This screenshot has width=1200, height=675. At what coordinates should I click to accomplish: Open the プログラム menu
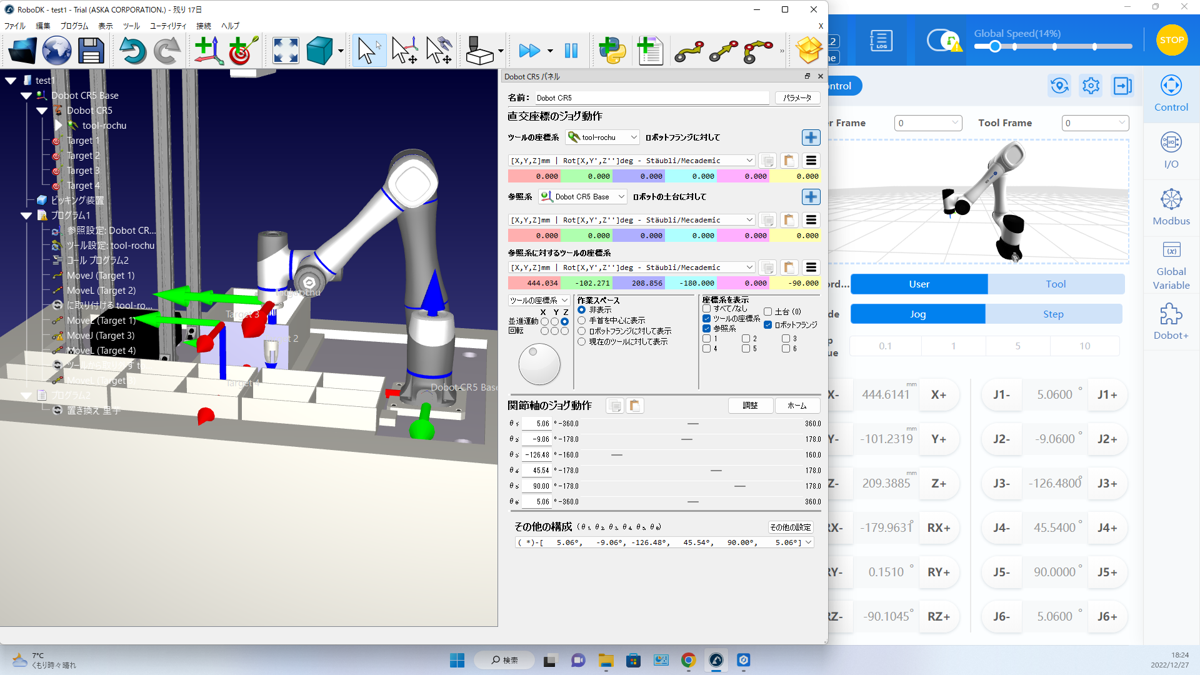pos(74,26)
